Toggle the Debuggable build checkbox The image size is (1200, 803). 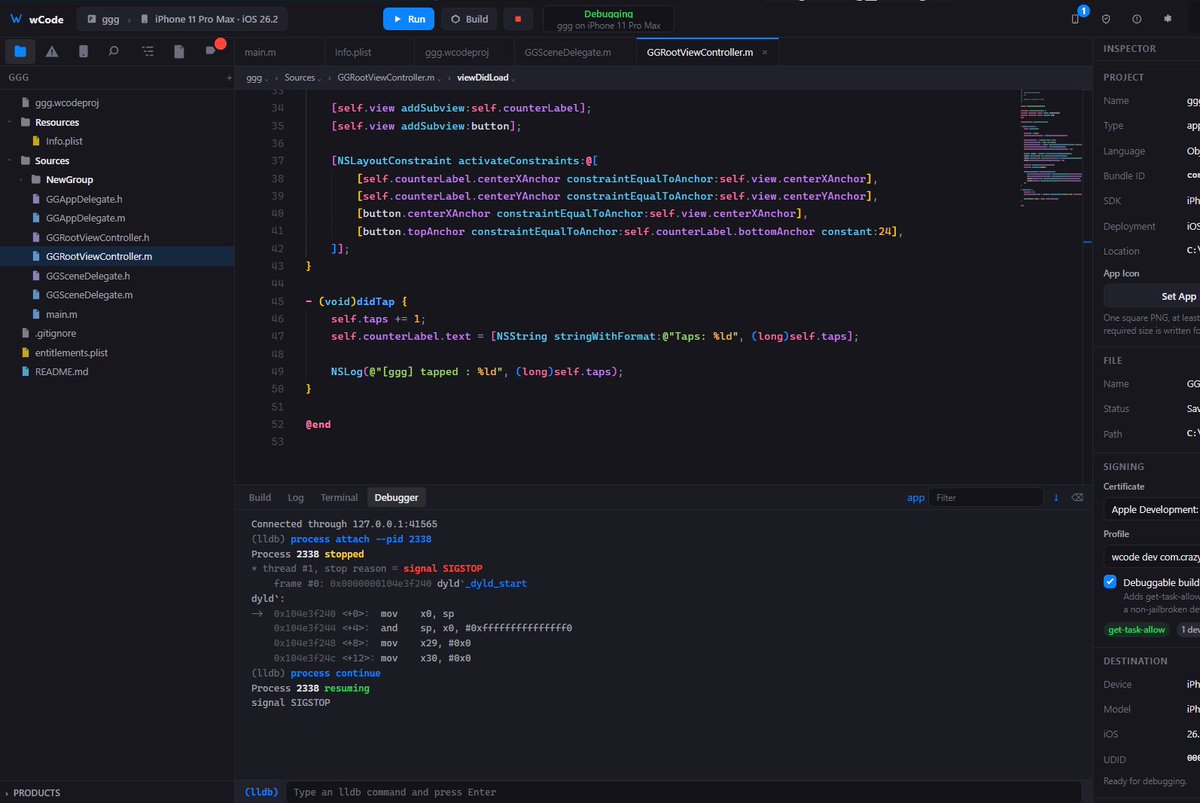click(1110, 581)
